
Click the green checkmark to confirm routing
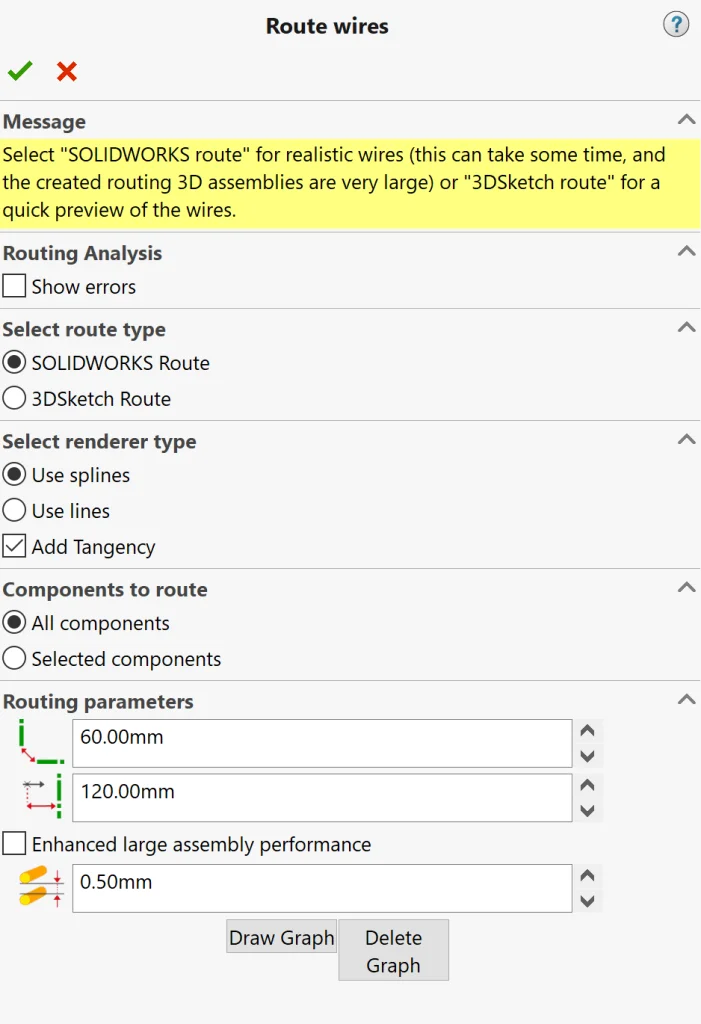pos(20,71)
